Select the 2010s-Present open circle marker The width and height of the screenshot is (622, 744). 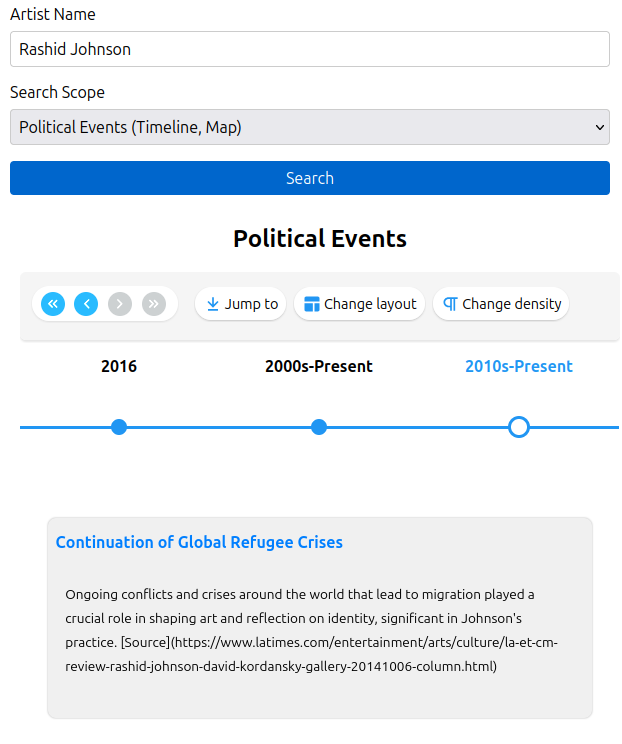[x=519, y=427]
